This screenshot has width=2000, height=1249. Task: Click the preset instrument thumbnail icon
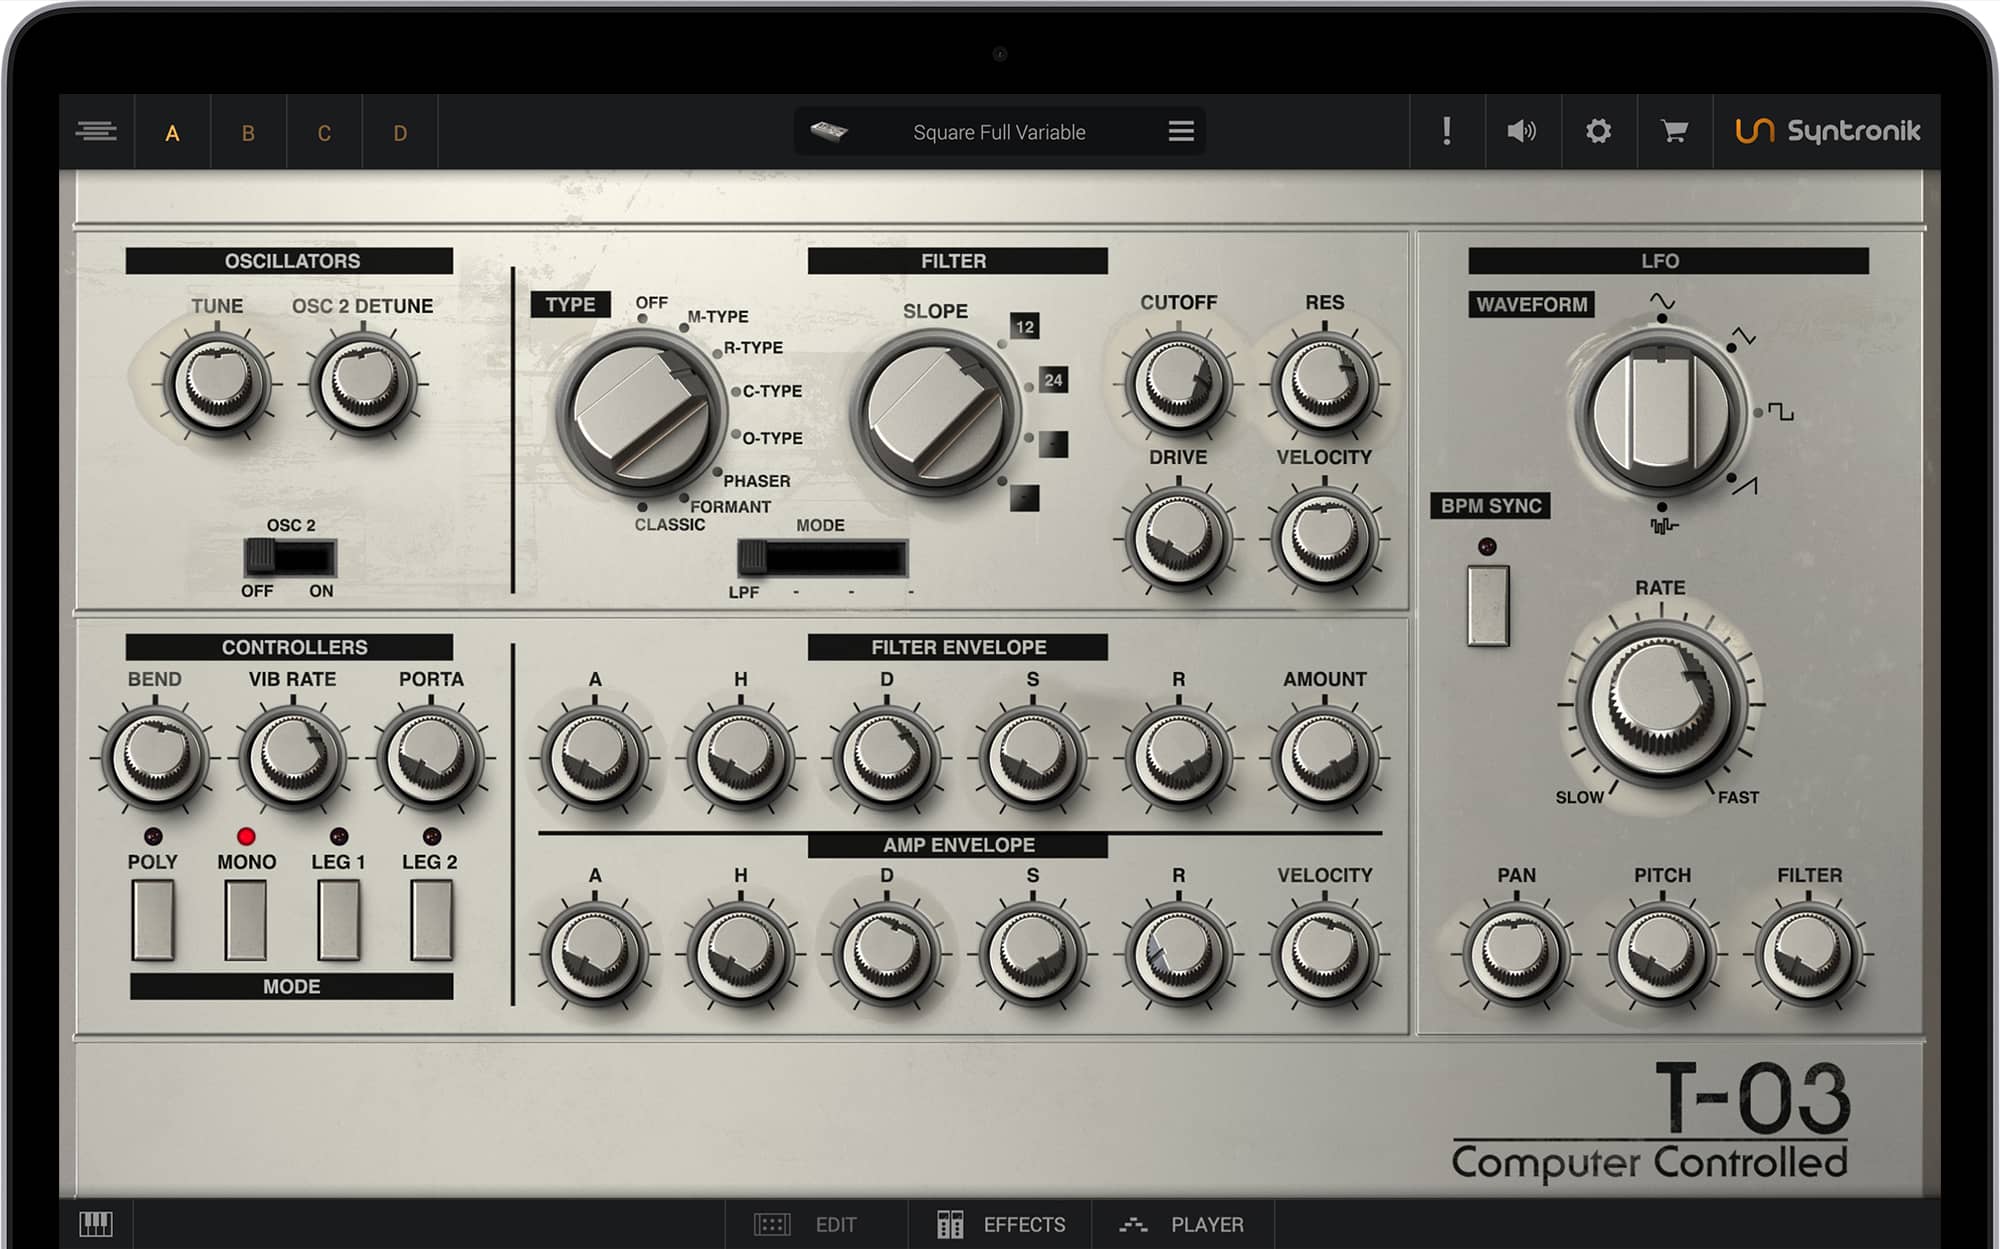[829, 131]
